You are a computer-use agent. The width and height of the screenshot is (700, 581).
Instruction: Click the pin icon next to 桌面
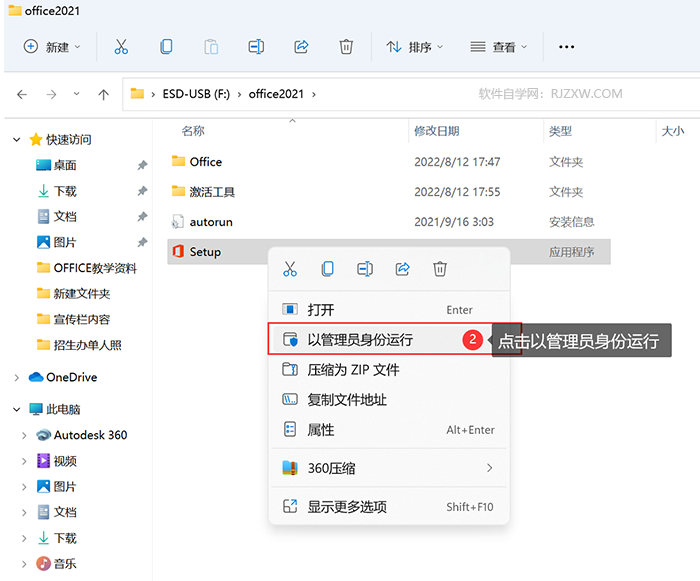coord(142,165)
